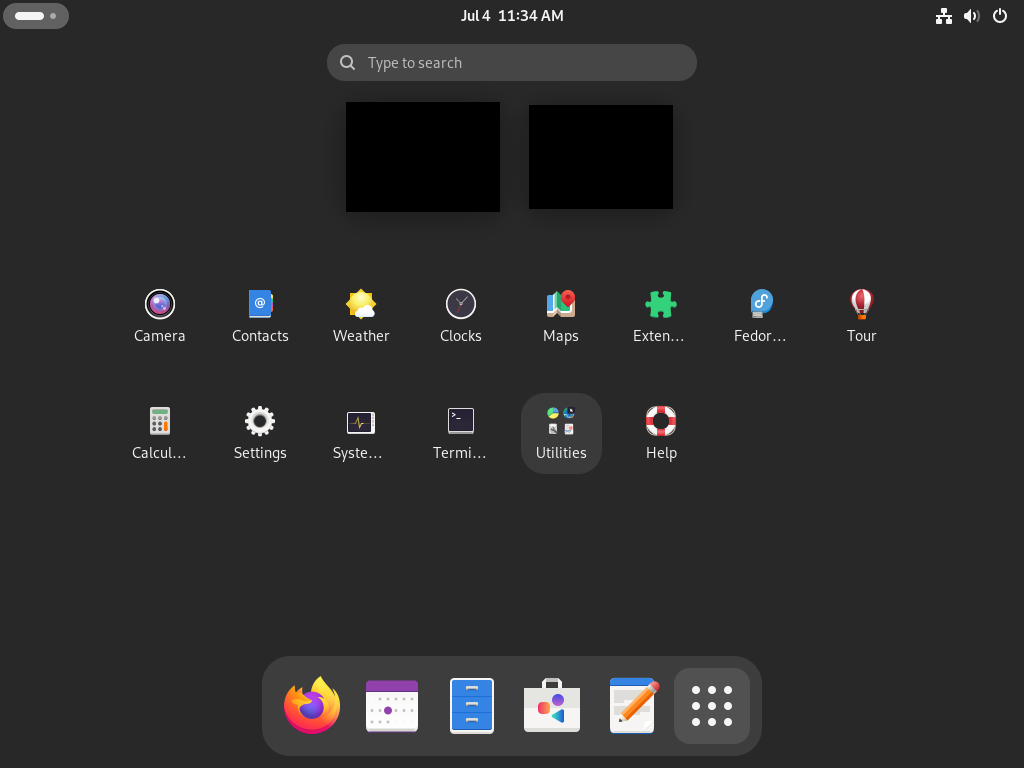The width and height of the screenshot is (1024, 768).
Task: Launch the Contacts app
Action: point(260,316)
